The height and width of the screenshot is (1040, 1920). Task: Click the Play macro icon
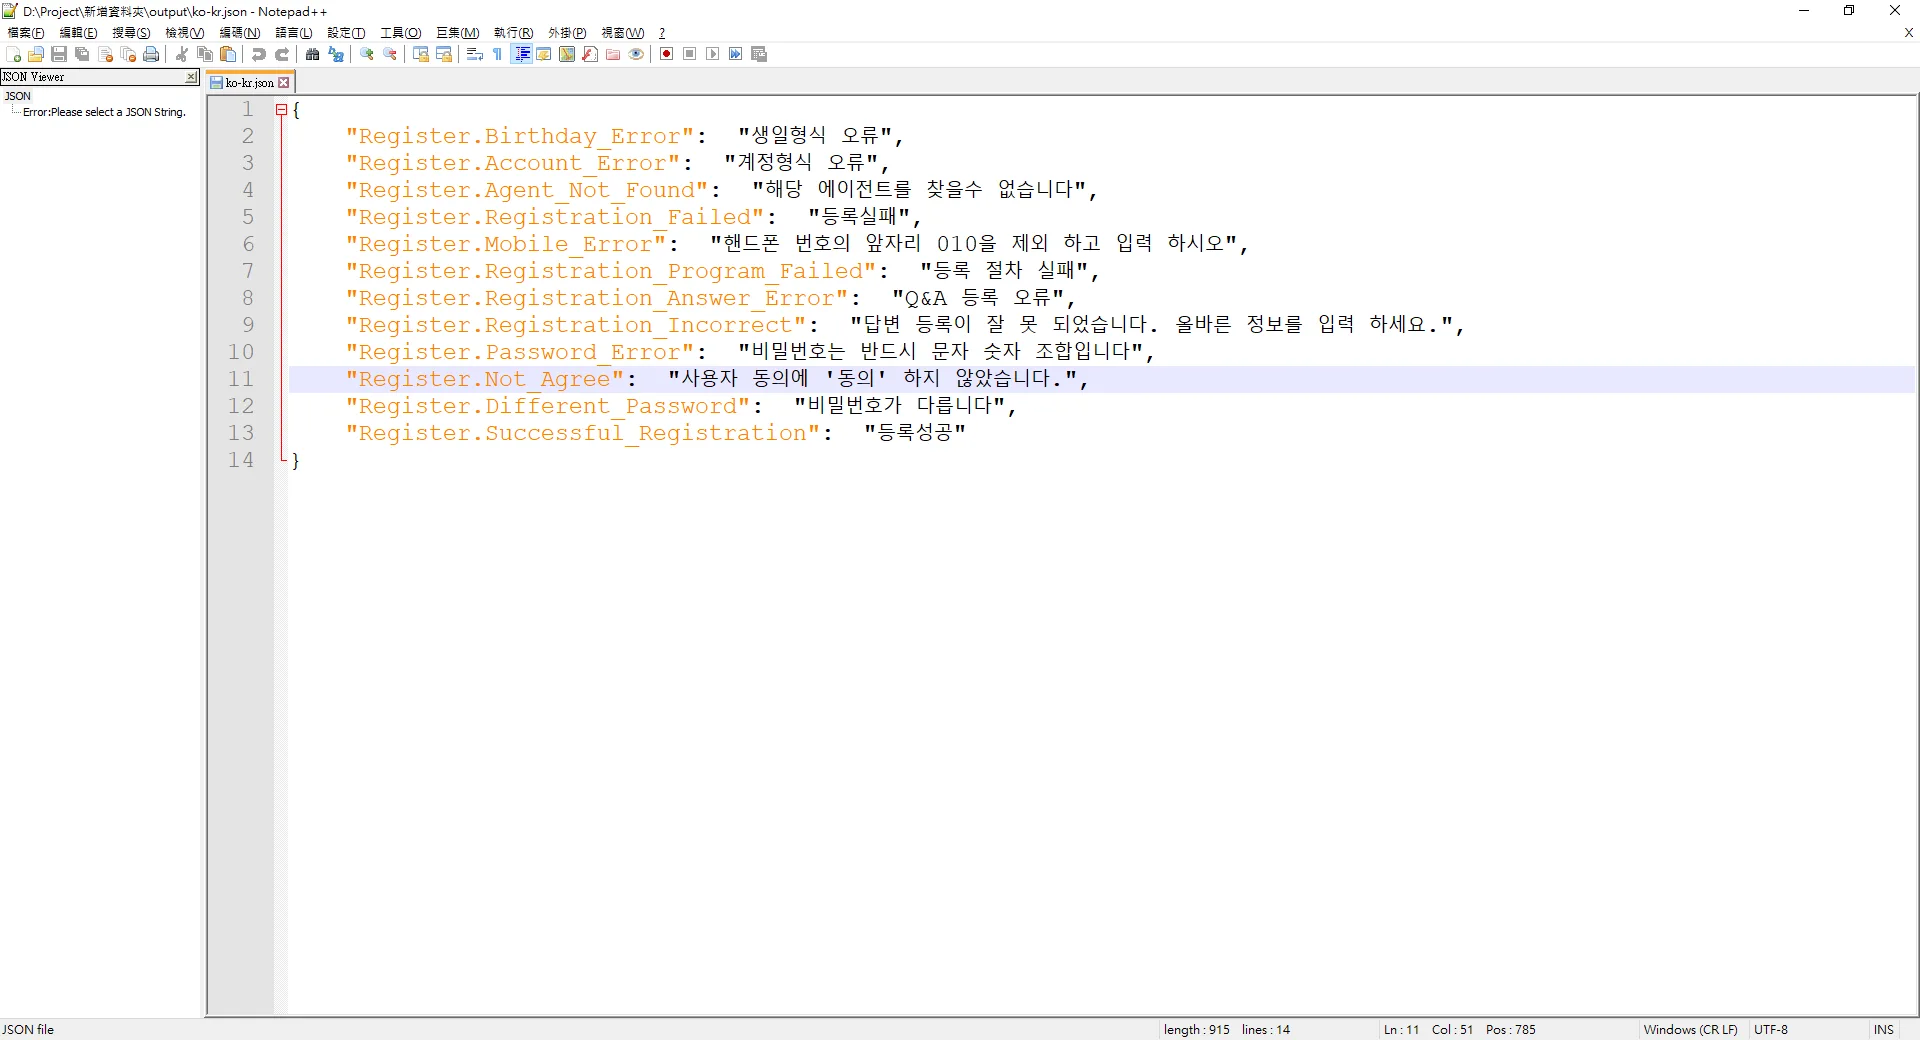click(712, 54)
